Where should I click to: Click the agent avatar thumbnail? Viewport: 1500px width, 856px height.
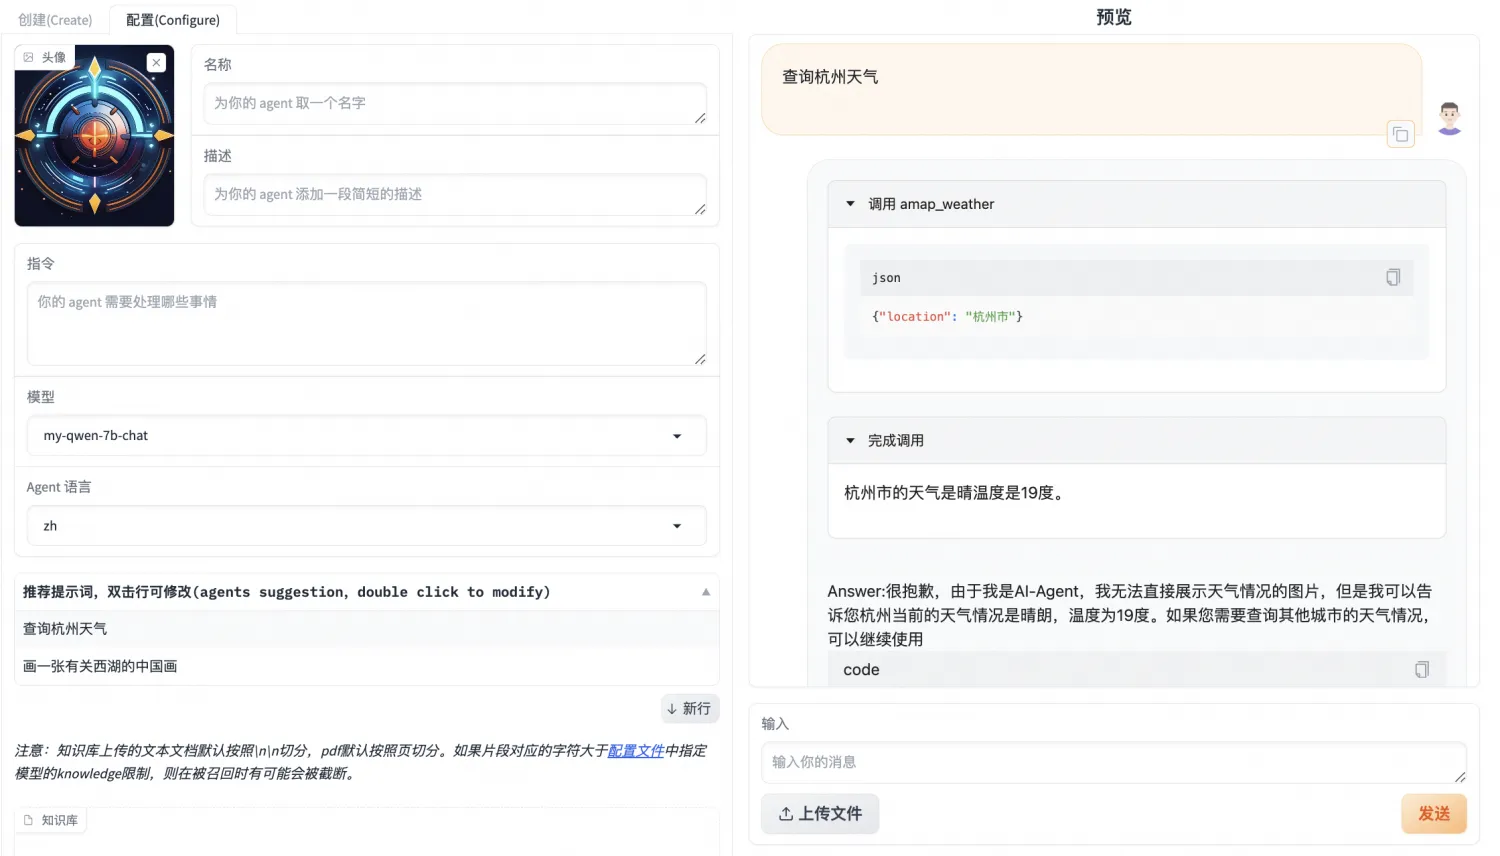pyautogui.click(x=94, y=135)
